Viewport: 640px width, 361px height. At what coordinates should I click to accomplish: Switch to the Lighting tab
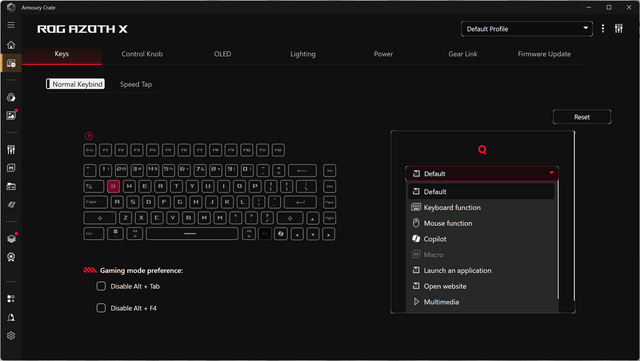click(303, 54)
